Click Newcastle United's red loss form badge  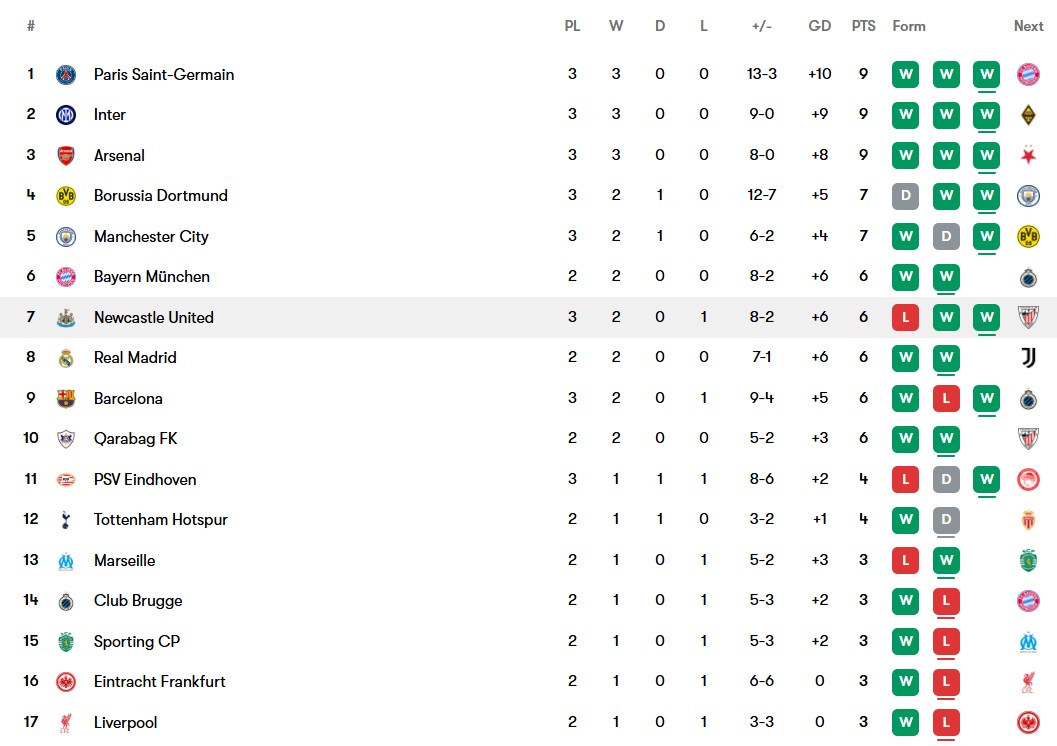905,317
